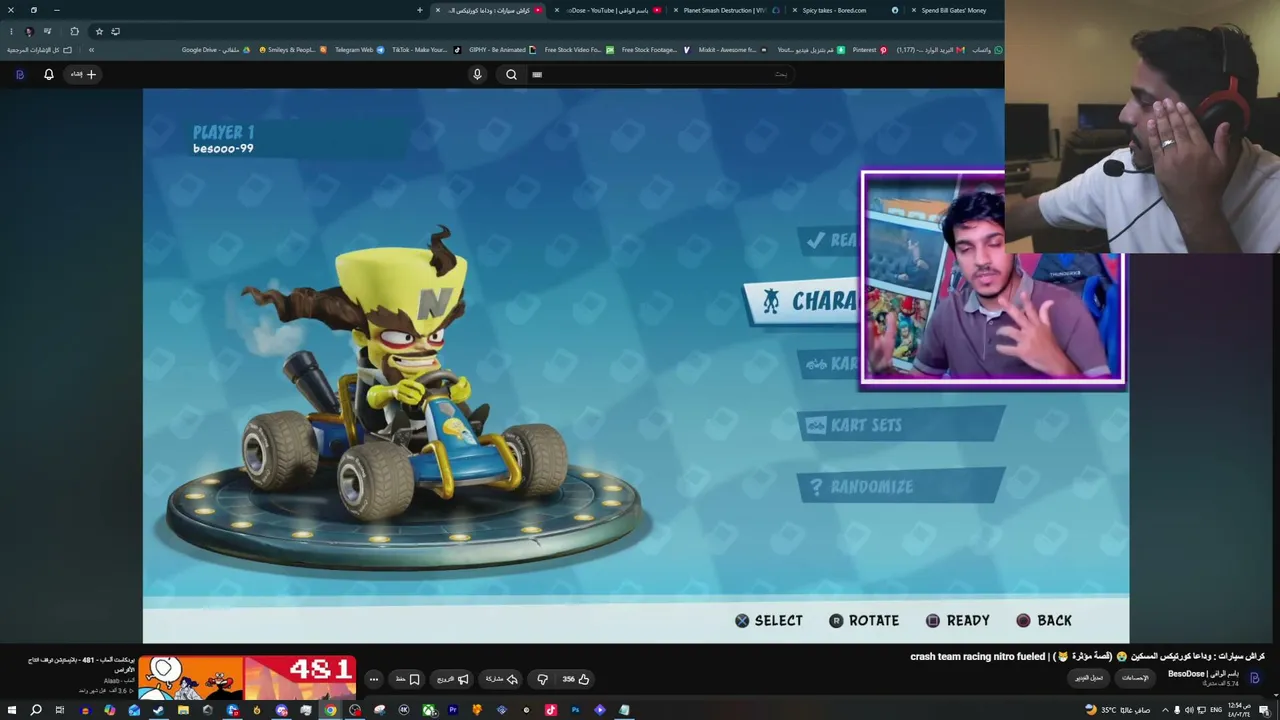Like the video with 356 likes
This screenshot has width=1280, height=720.
(x=575, y=679)
